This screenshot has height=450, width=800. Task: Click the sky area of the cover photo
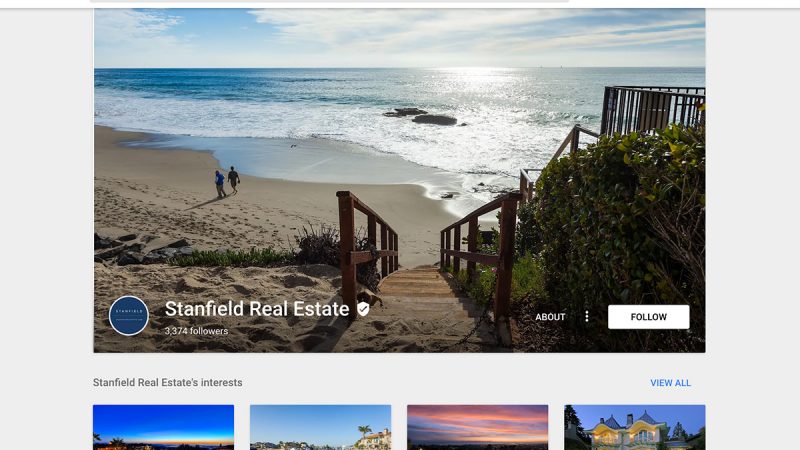pyautogui.click(x=399, y=37)
